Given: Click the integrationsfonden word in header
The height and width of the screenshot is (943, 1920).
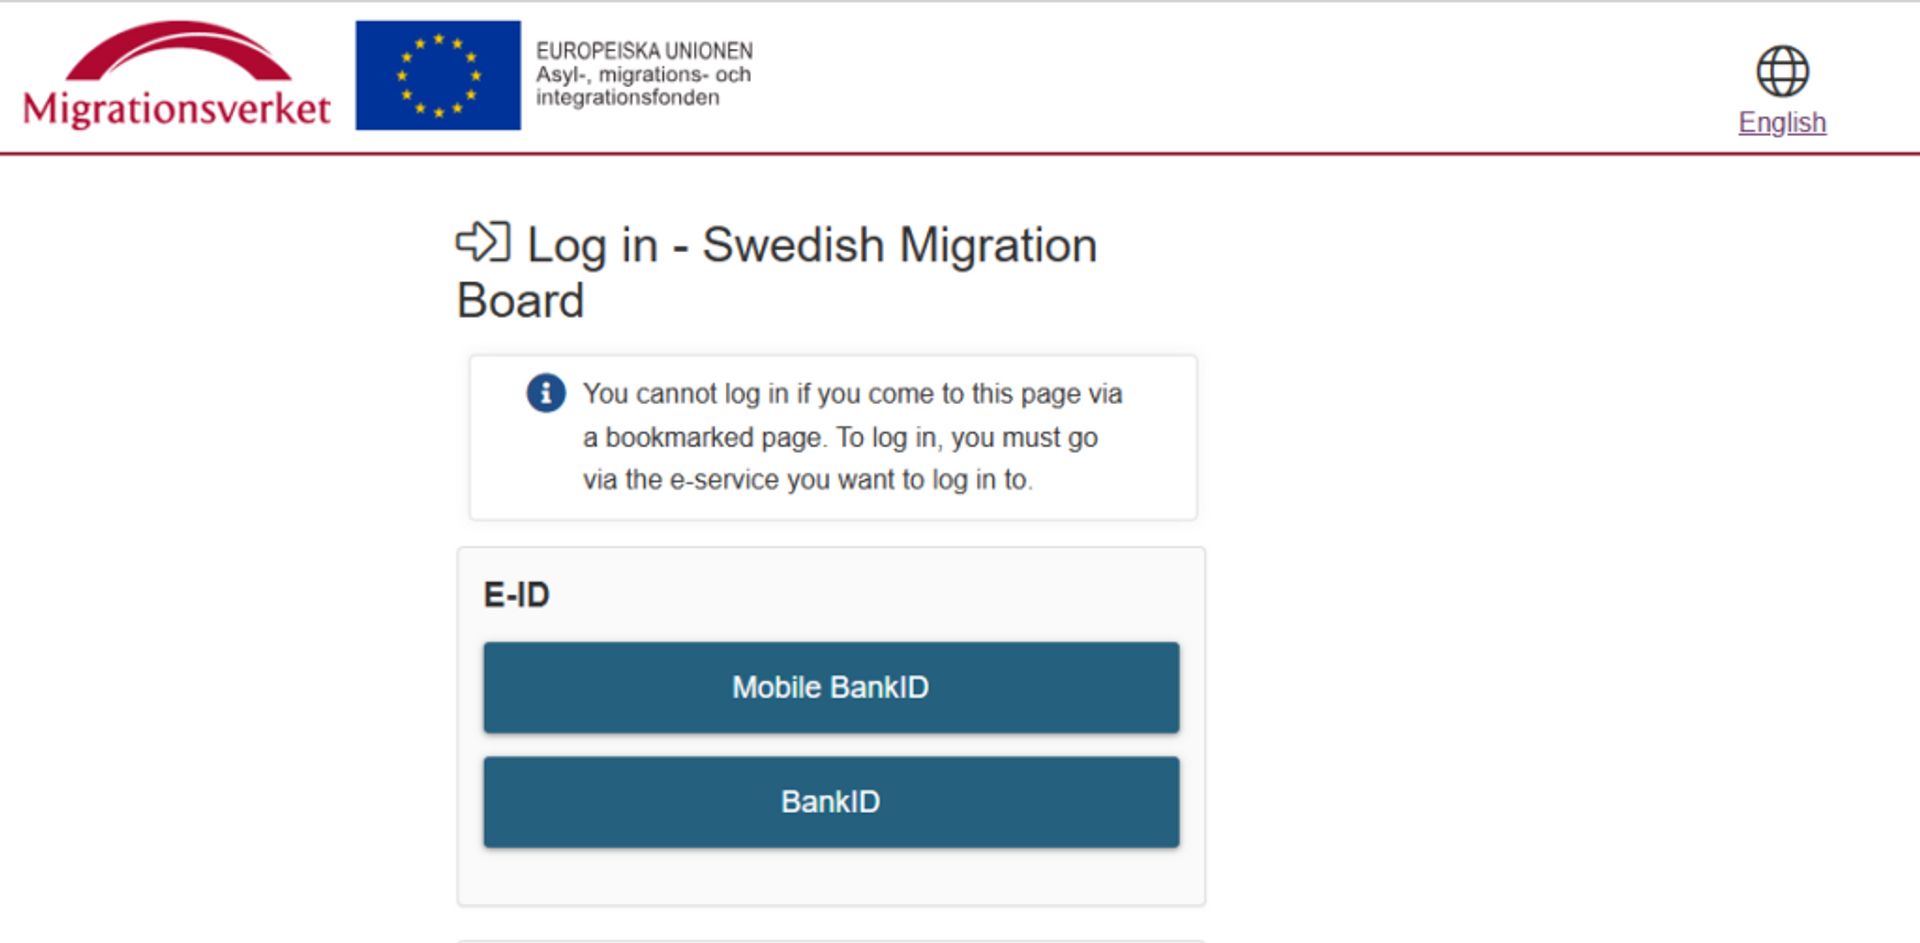Looking at the screenshot, I should click(x=627, y=98).
